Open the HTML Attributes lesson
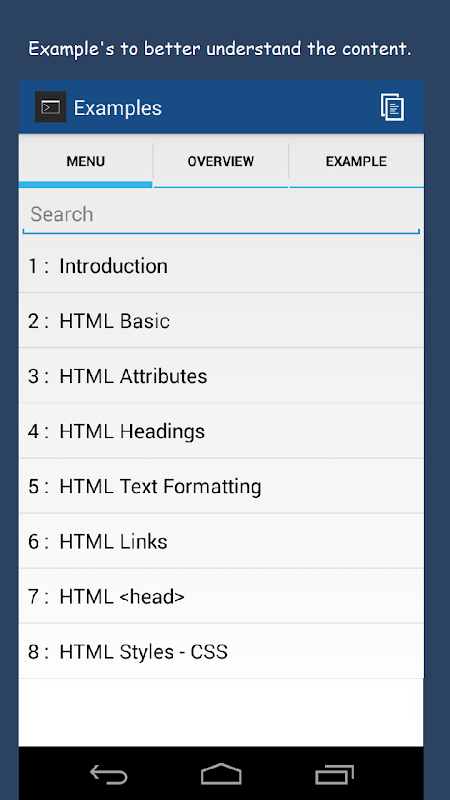This screenshot has width=450, height=800. pos(221,376)
